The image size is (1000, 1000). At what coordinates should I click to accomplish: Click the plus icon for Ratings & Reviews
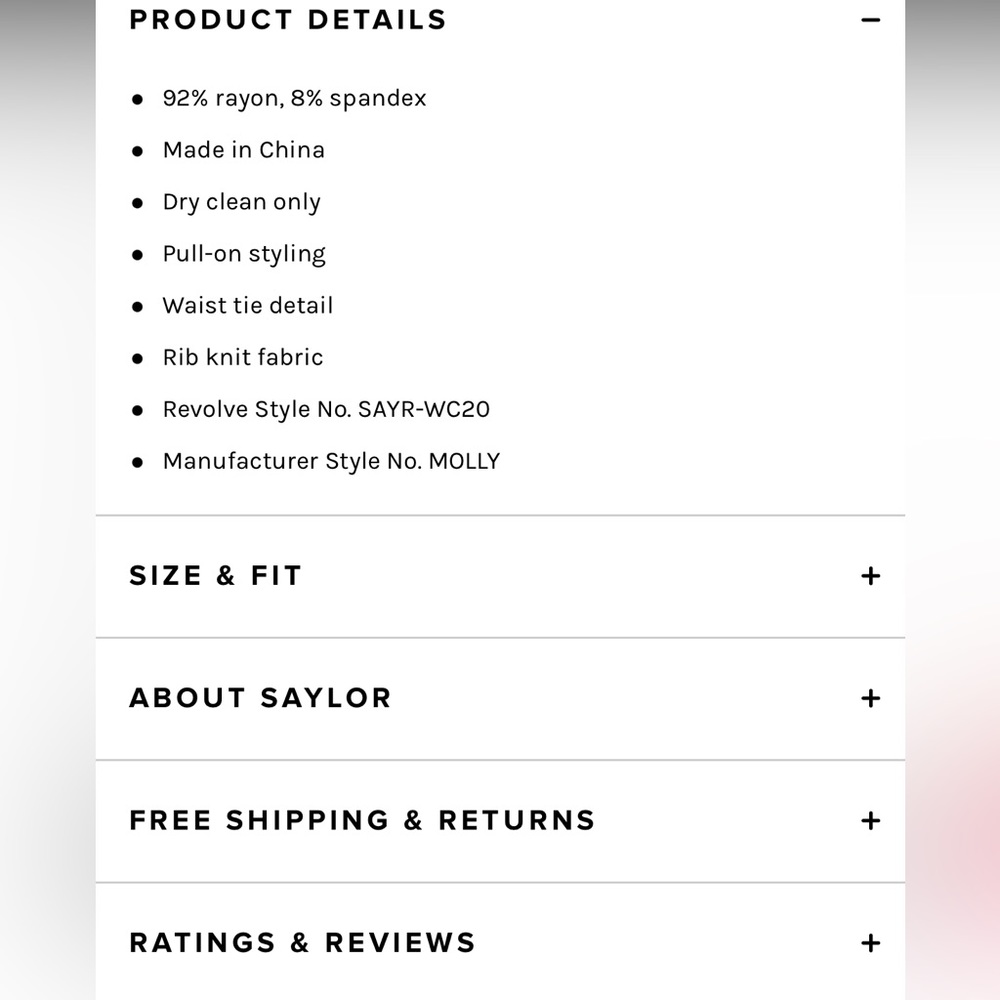(871, 943)
